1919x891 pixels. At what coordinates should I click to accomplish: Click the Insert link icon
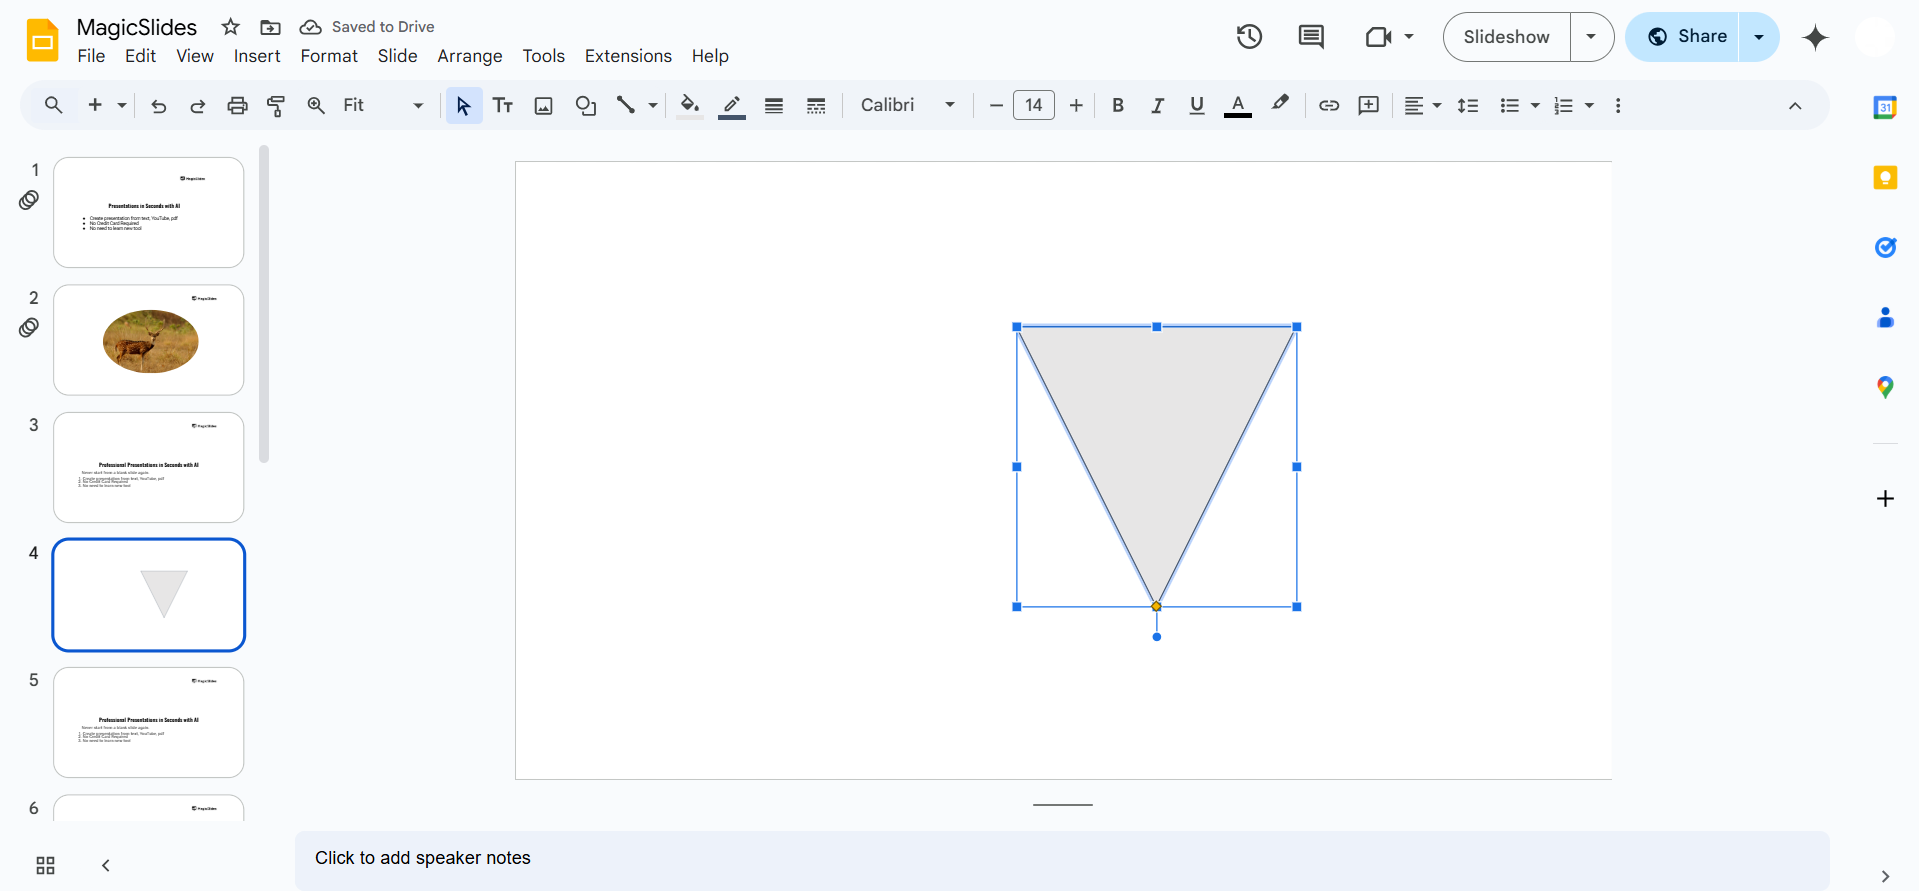pyautogui.click(x=1328, y=105)
